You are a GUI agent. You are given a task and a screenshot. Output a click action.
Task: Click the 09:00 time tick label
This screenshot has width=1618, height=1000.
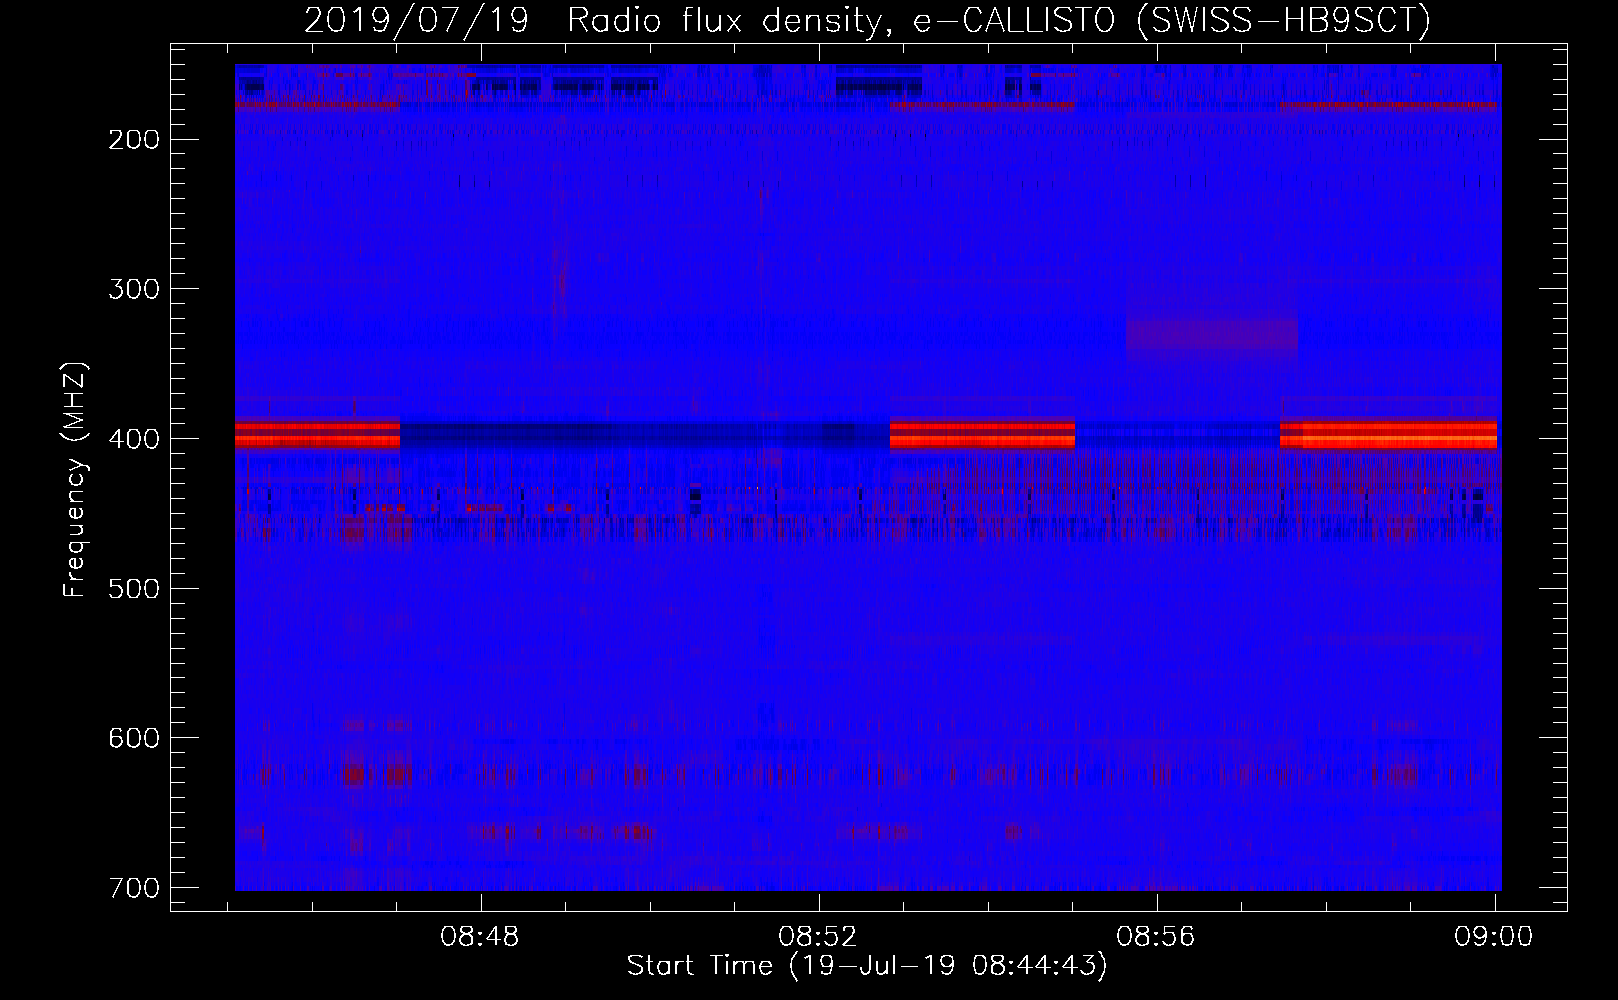click(1494, 936)
